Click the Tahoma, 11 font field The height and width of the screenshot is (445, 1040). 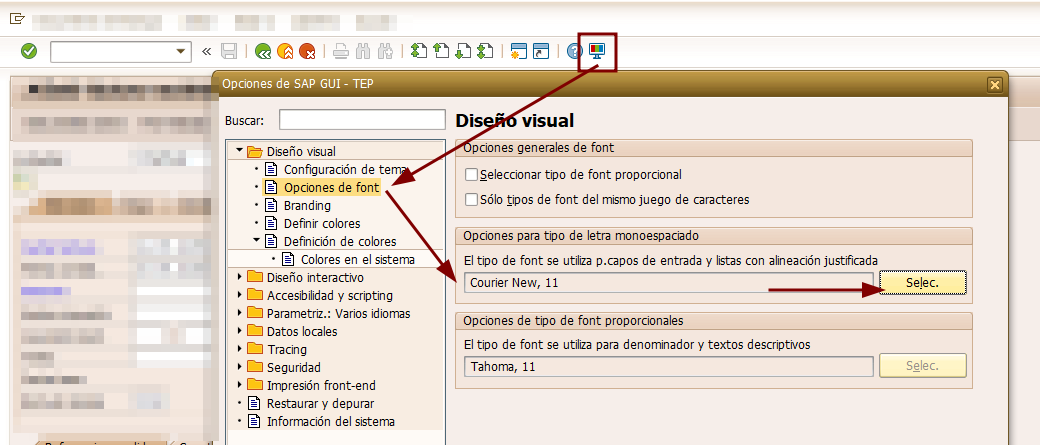point(669,366)
